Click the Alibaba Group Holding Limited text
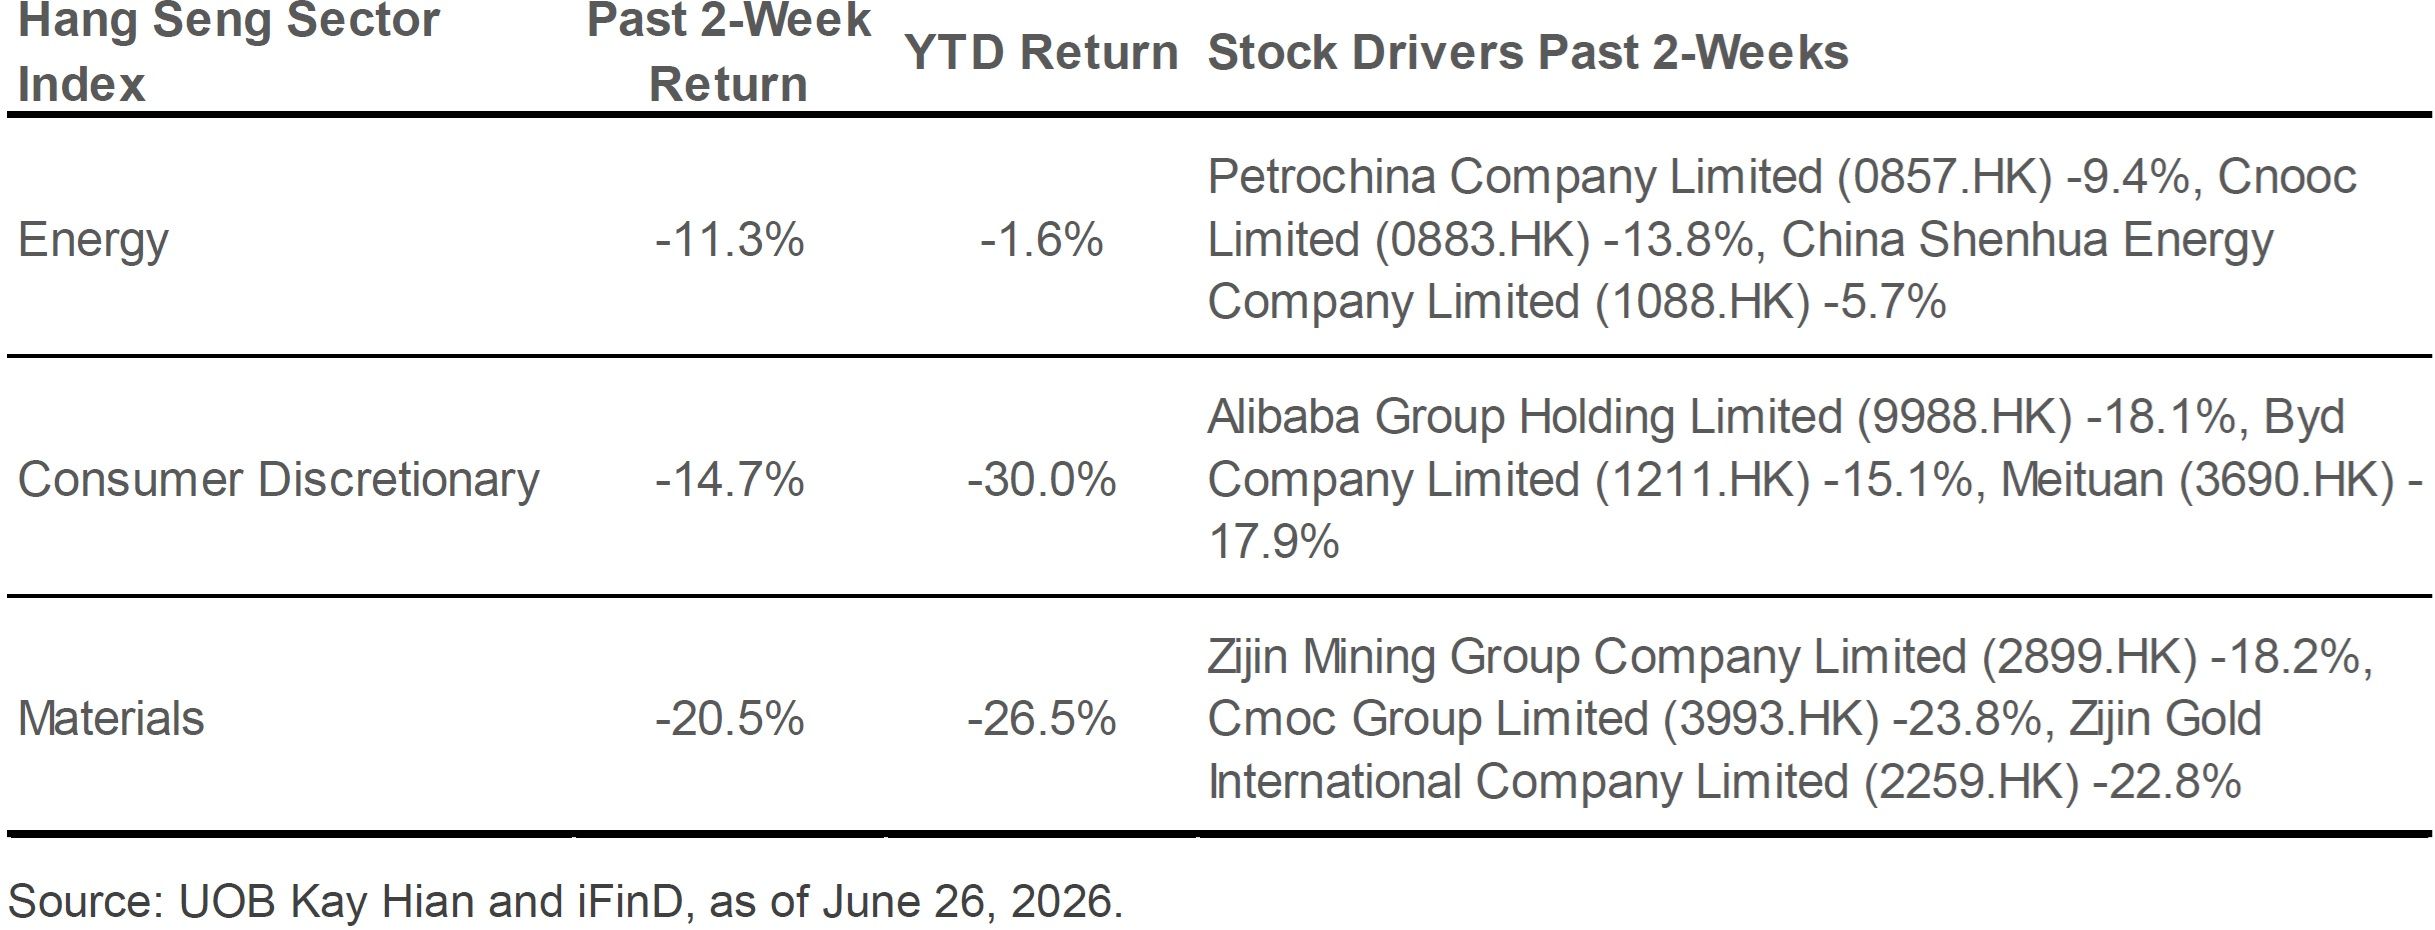The height and width of the screenshot is (930, 2435). tap(1524, 417)
